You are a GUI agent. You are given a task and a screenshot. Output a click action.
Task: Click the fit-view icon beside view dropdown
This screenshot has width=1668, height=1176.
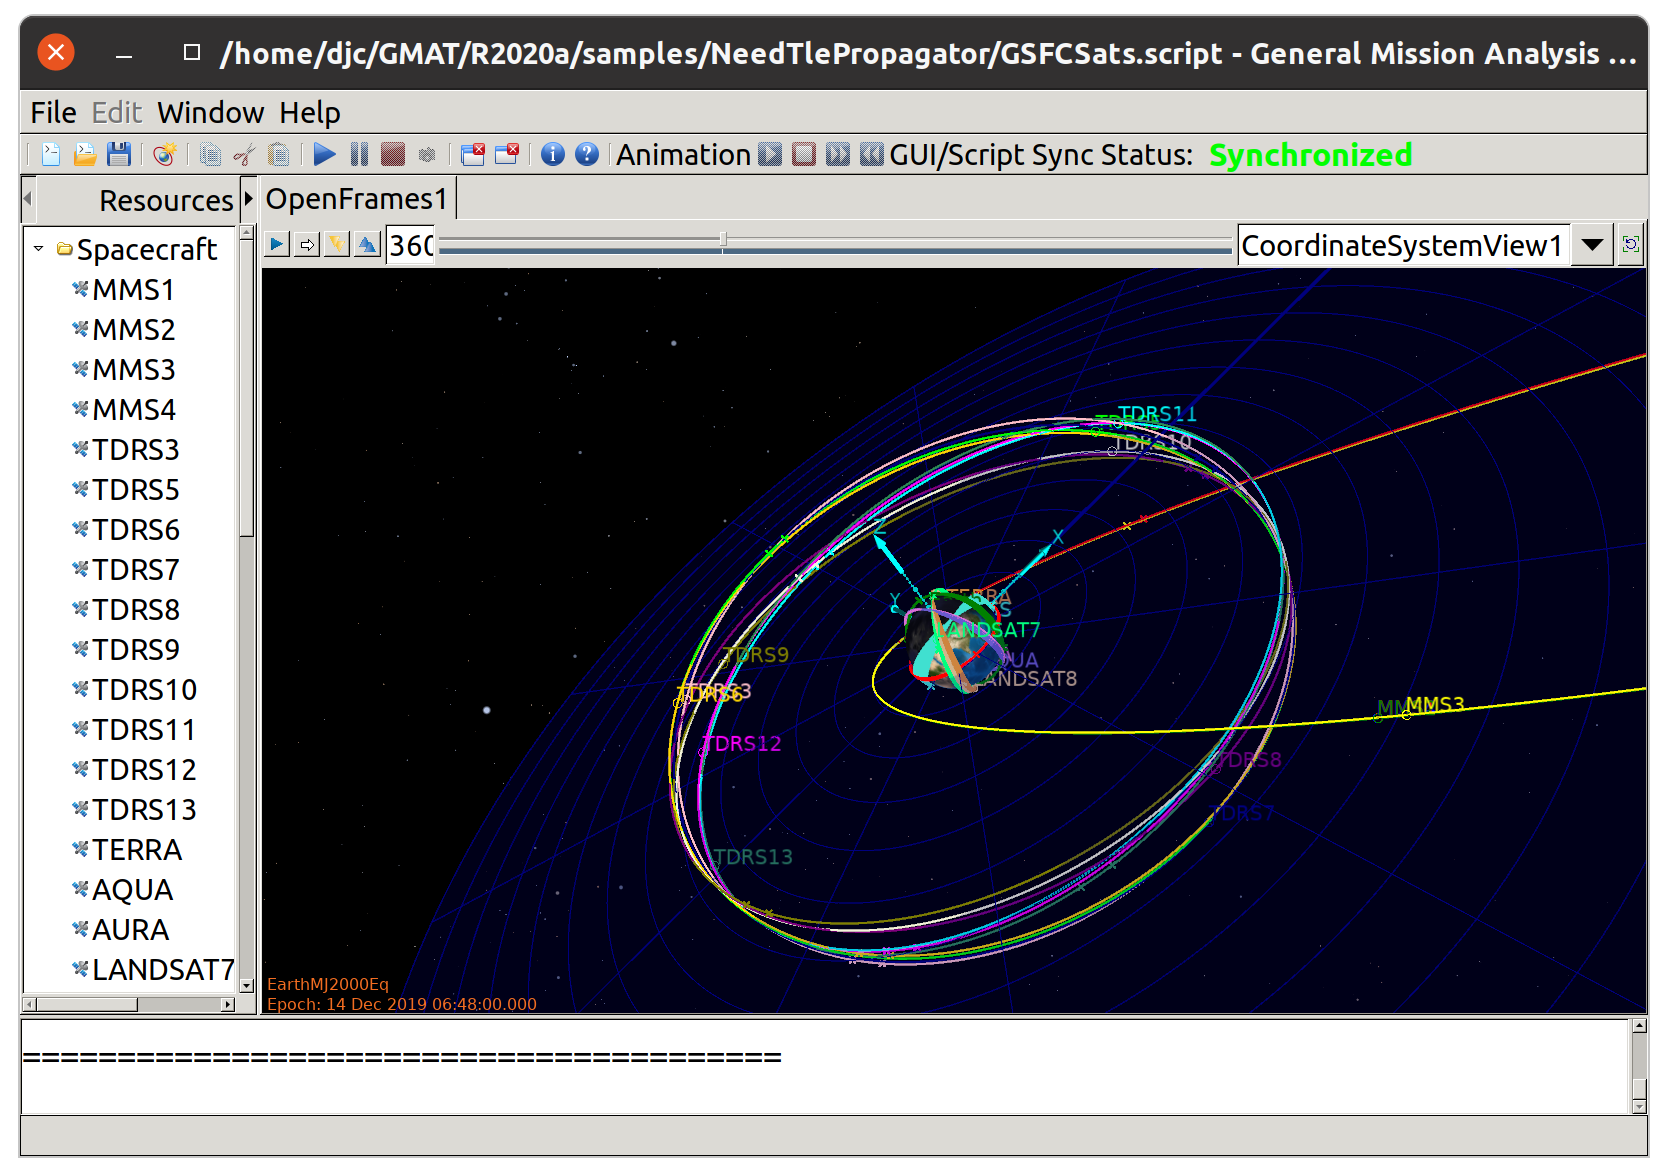(1631, 245)
